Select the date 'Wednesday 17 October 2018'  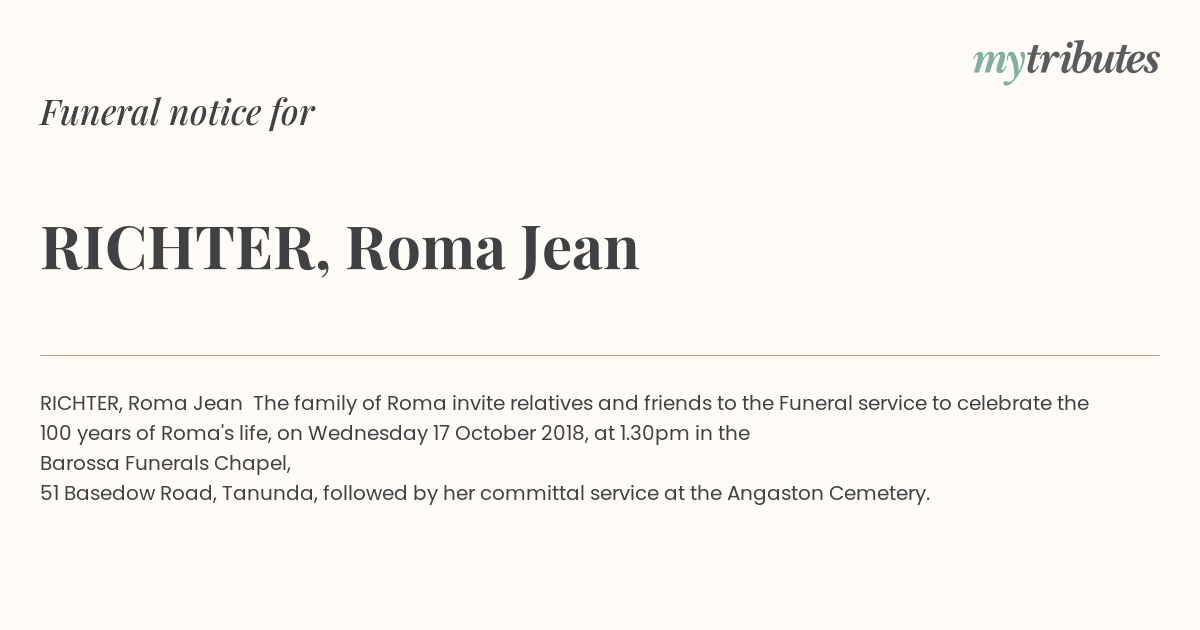point(447,434)
